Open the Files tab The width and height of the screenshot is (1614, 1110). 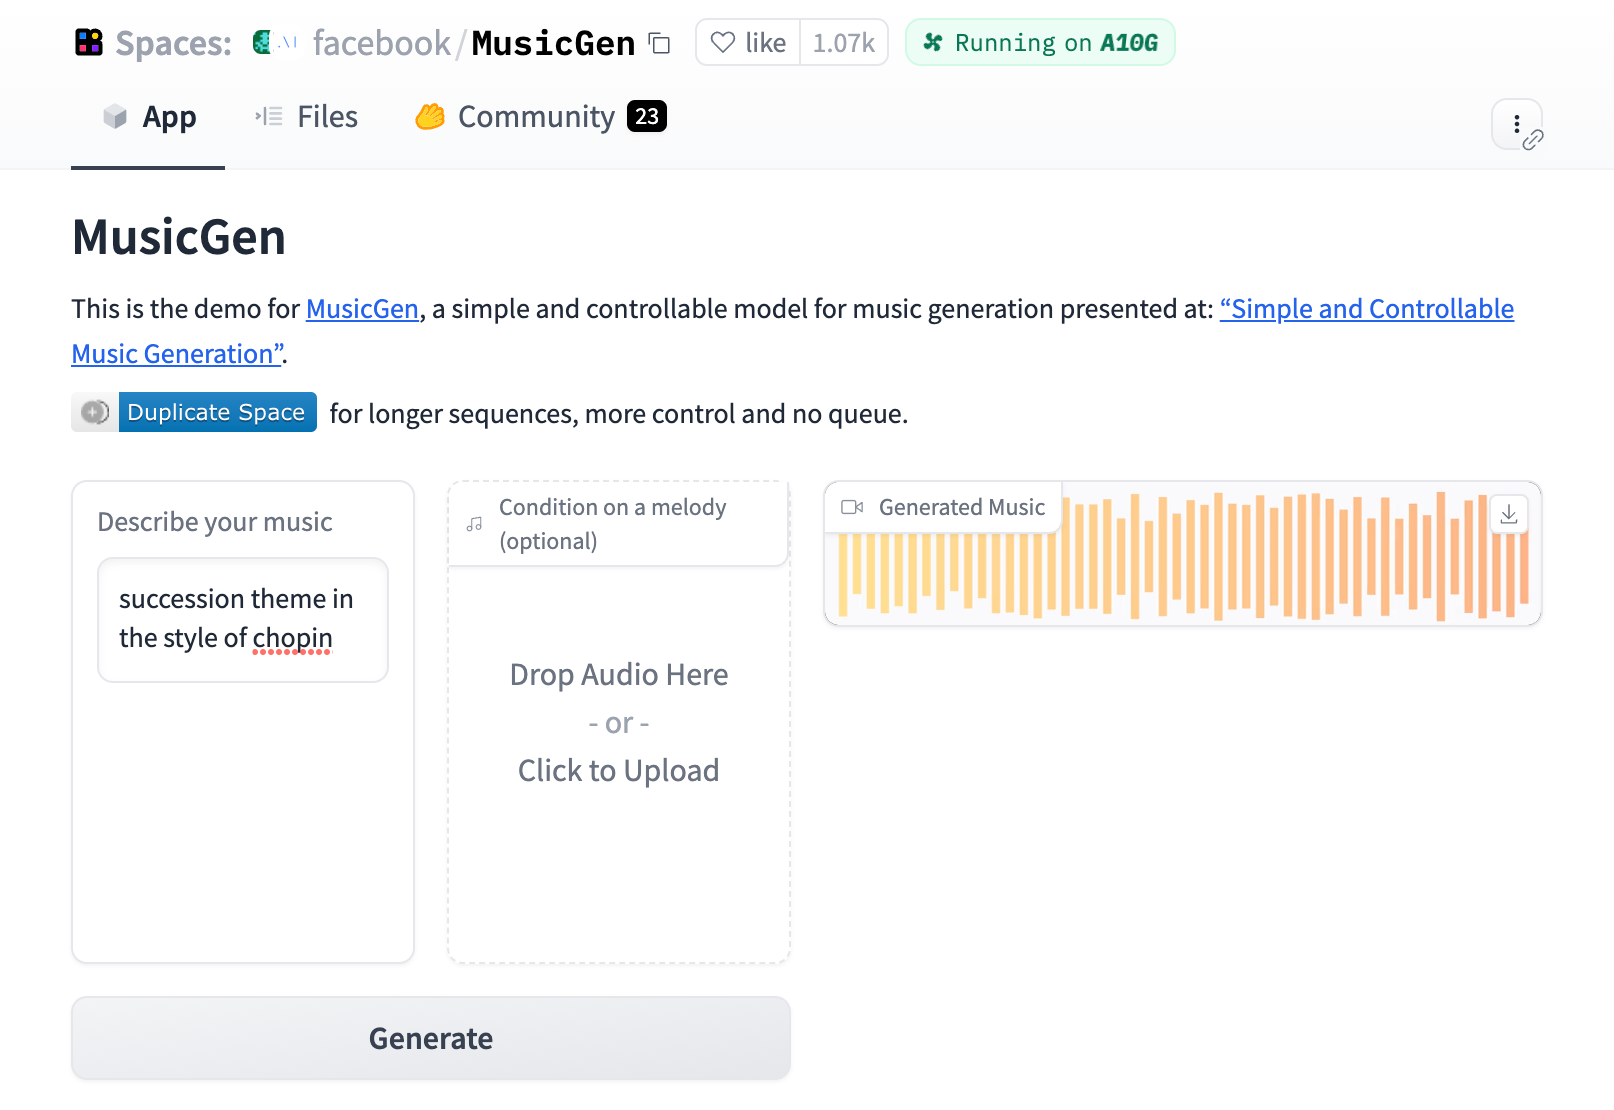coord(306,117)
